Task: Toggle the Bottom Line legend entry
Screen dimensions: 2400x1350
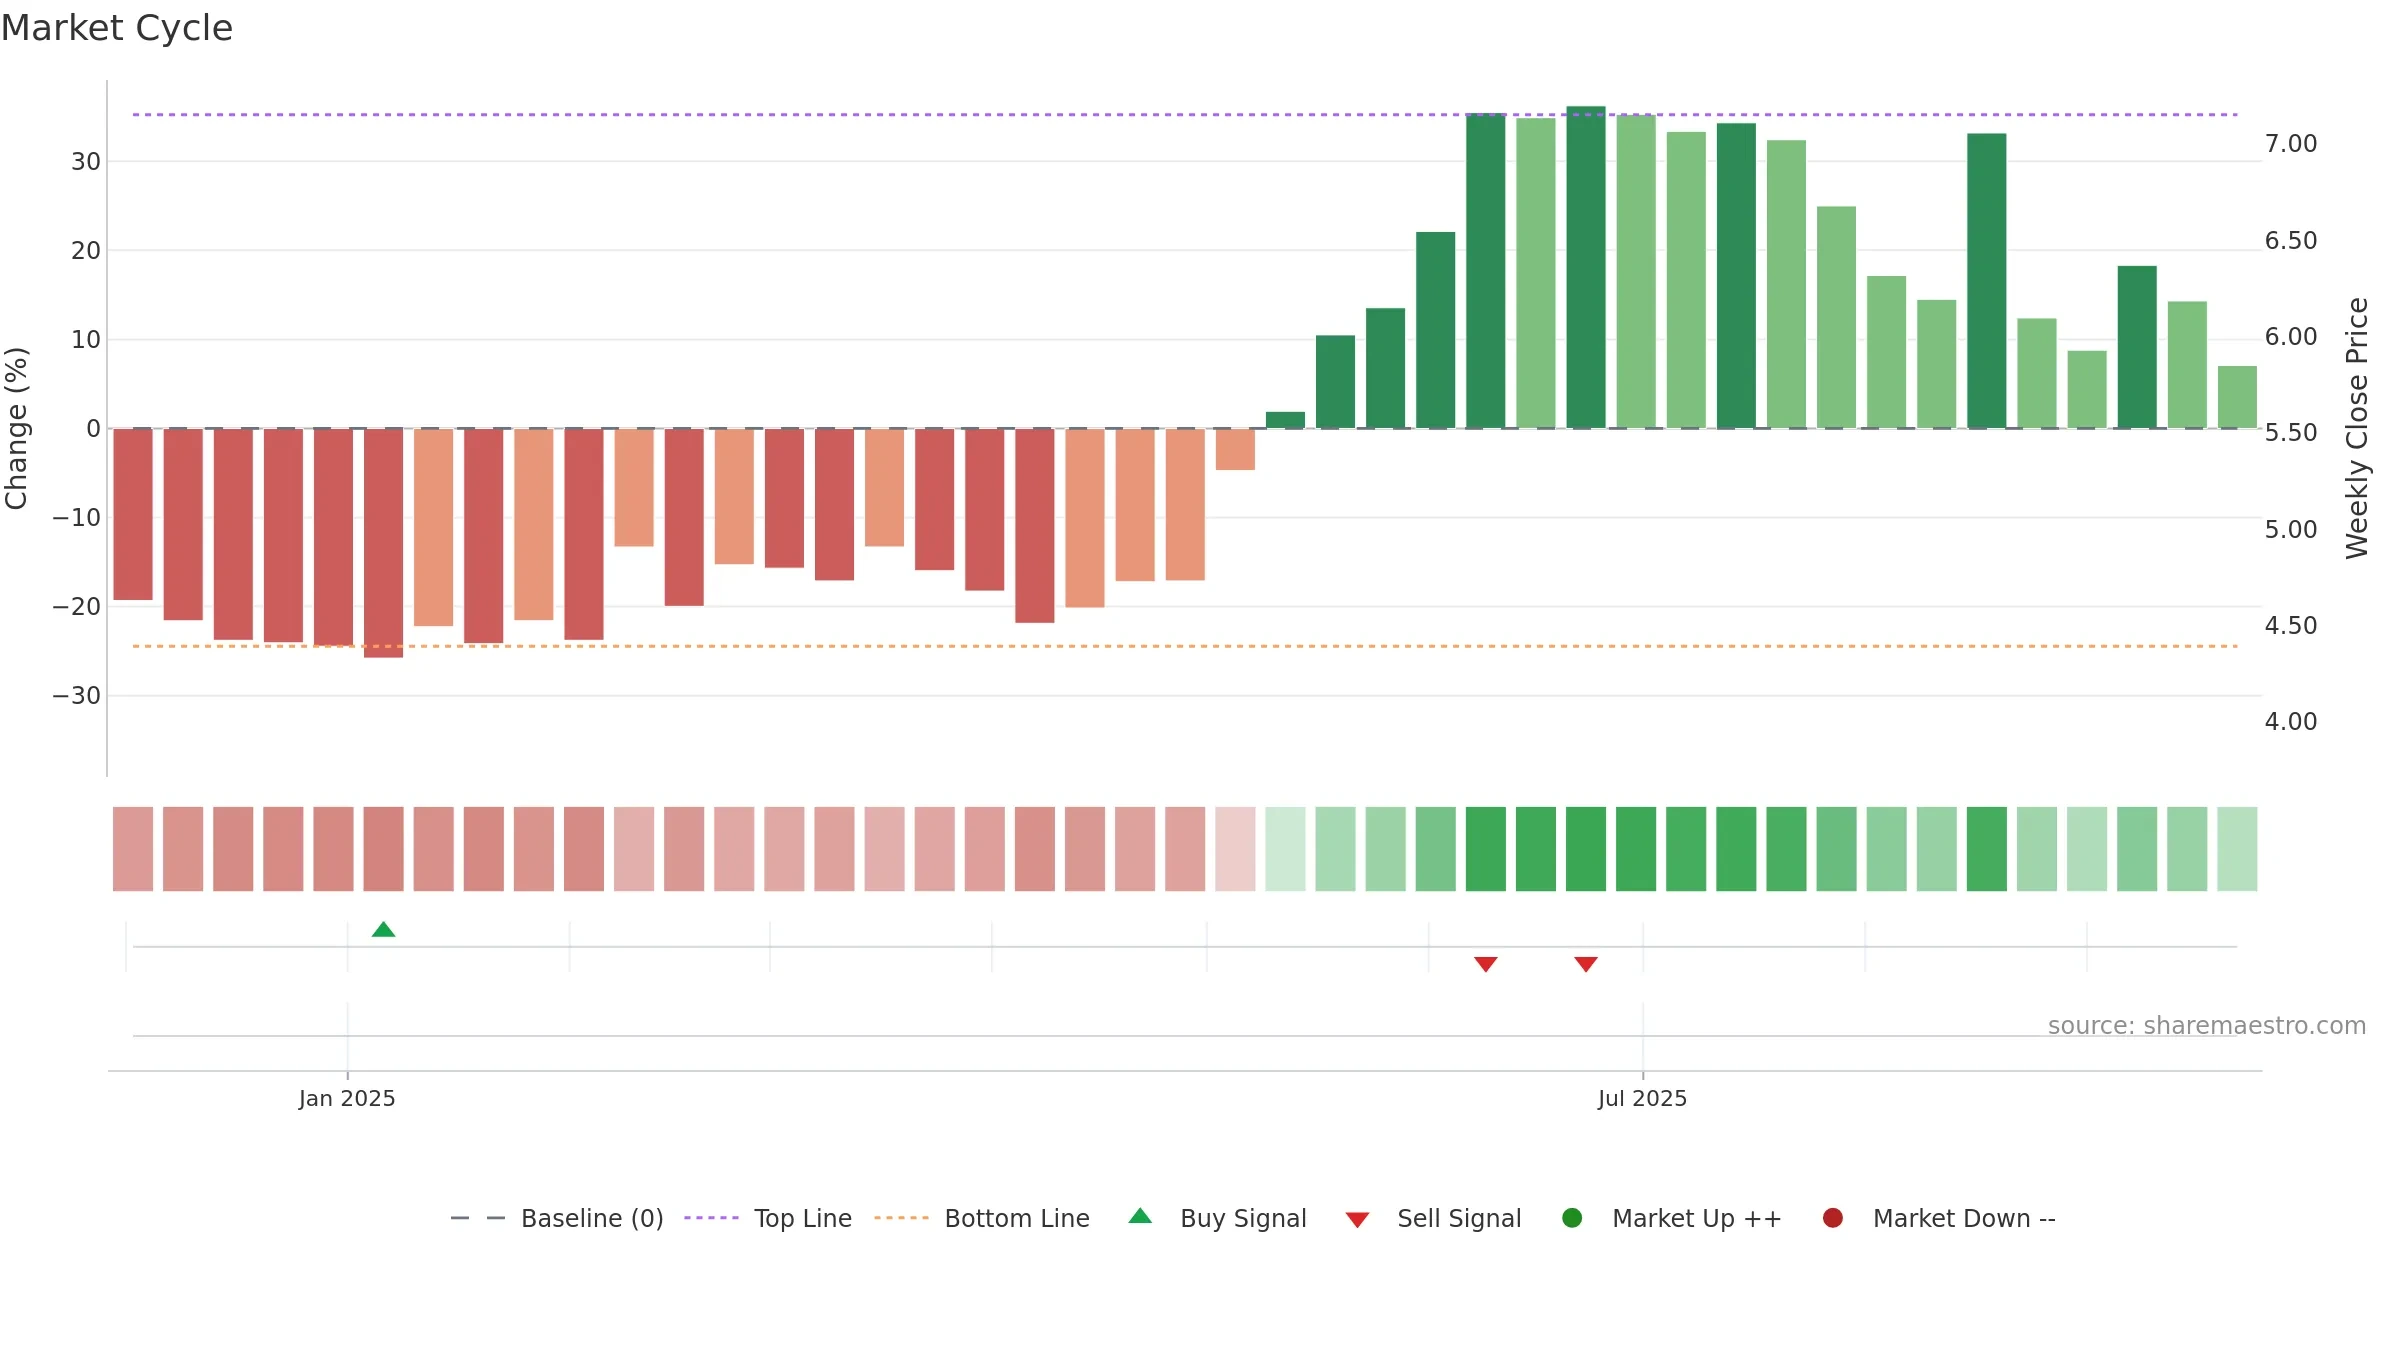Action: tap(982, 1218)
